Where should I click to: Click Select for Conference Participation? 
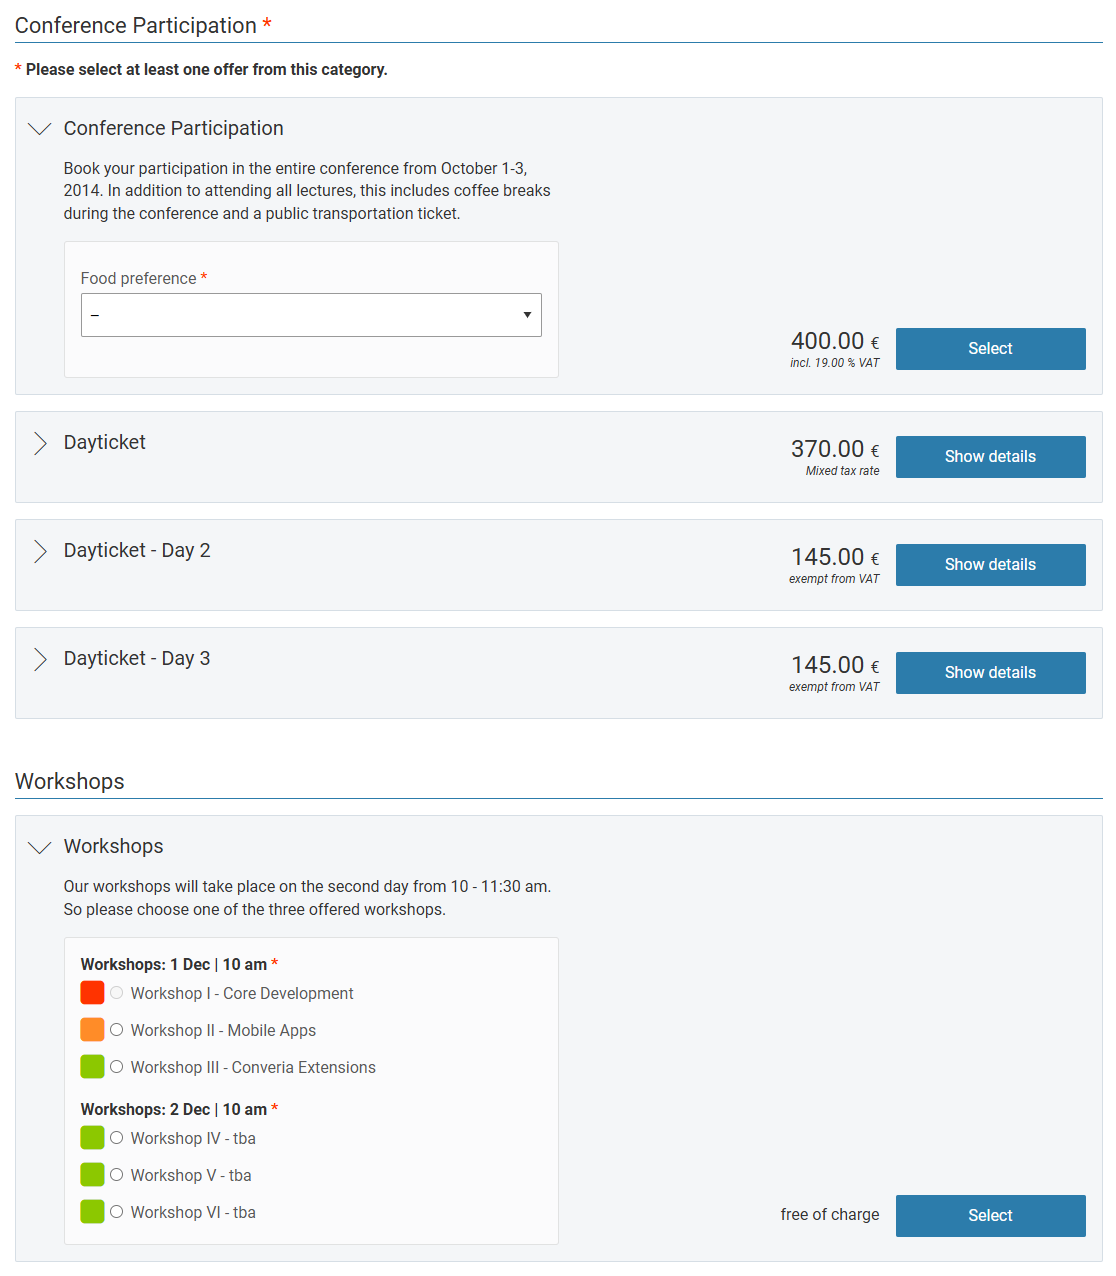[990, 348]
